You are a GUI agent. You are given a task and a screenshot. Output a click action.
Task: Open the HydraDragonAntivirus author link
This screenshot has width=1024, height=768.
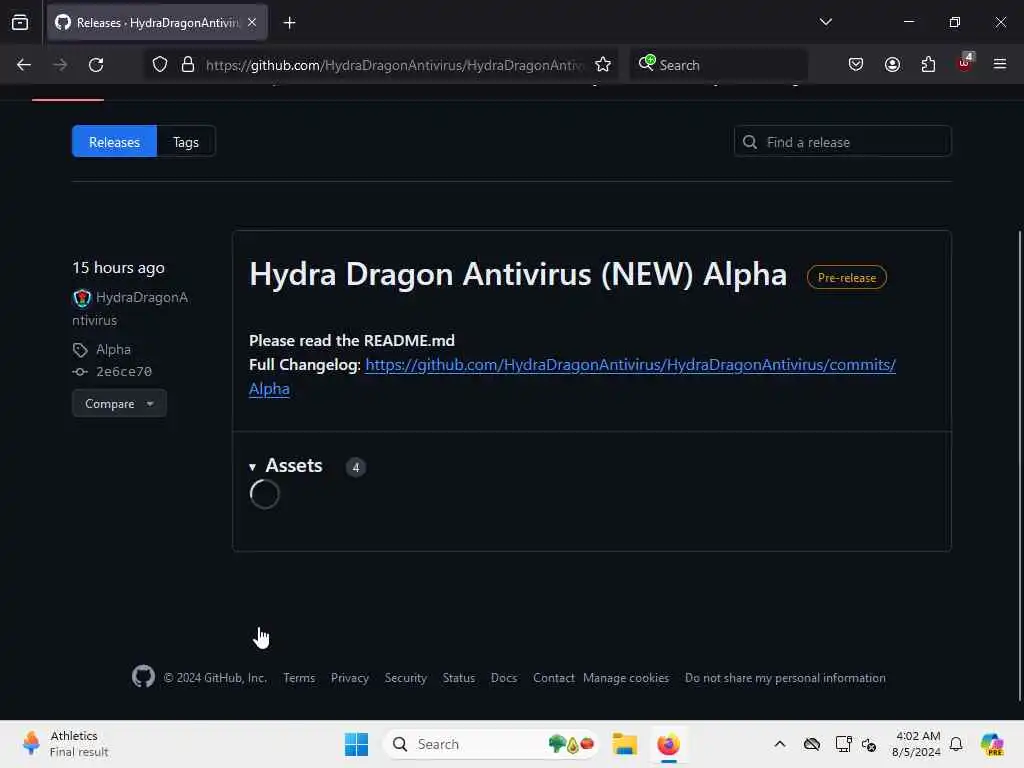(x=130, y=309)
